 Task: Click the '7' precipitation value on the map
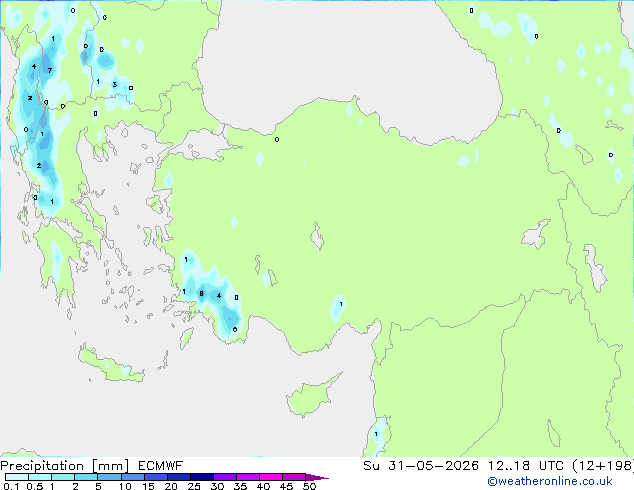pyautogui.click(x=50, y=70)
